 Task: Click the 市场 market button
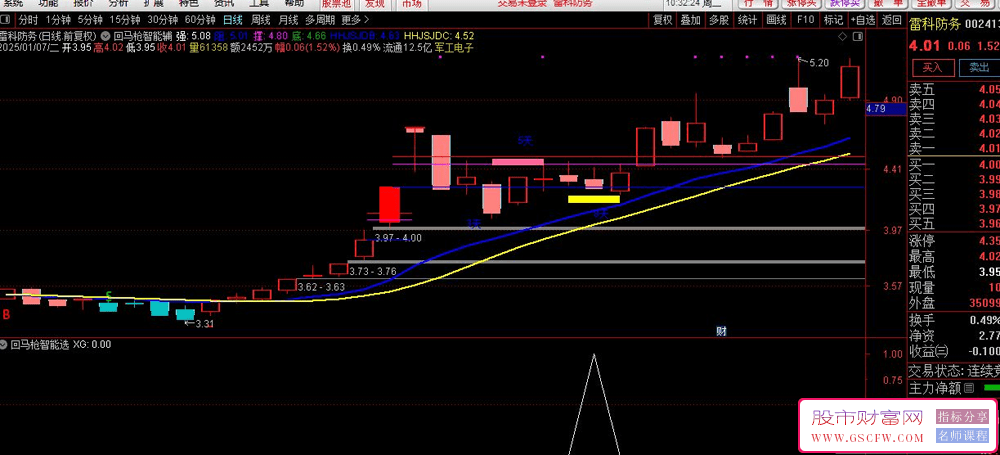pyautogui.click(x=412, y=3)
